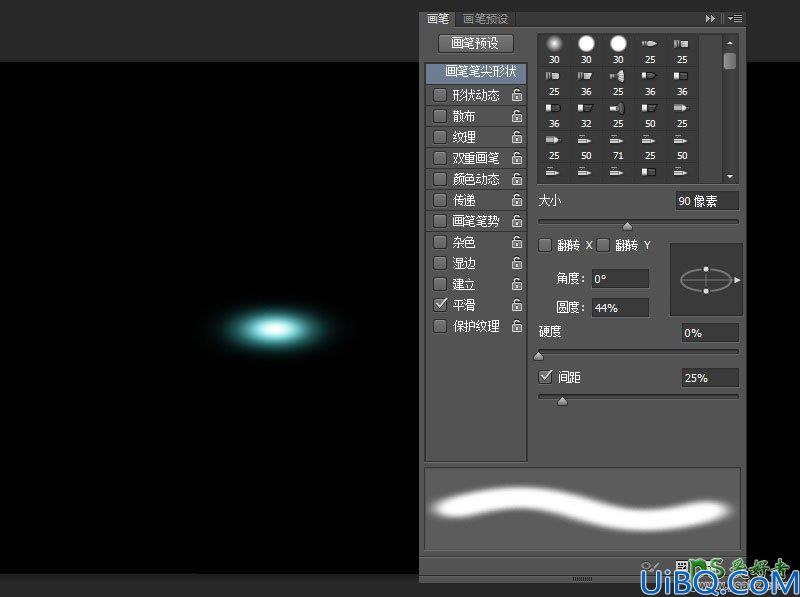The height and width of the screenshot is (597, 800).
Task: Tick the 翻转 Y checkbox
Action: (x=603, y=245)
